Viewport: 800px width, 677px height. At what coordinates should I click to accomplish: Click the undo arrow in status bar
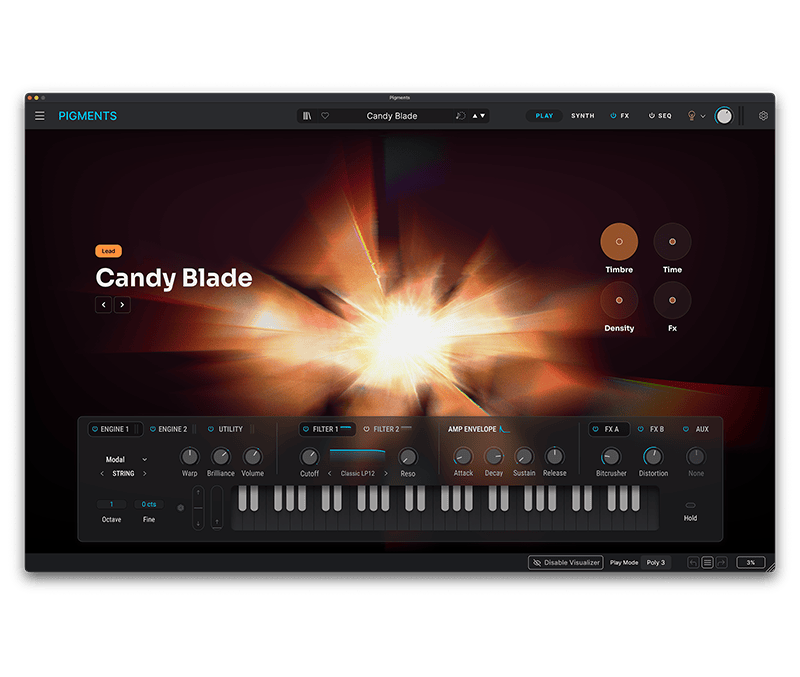point(693,563)
